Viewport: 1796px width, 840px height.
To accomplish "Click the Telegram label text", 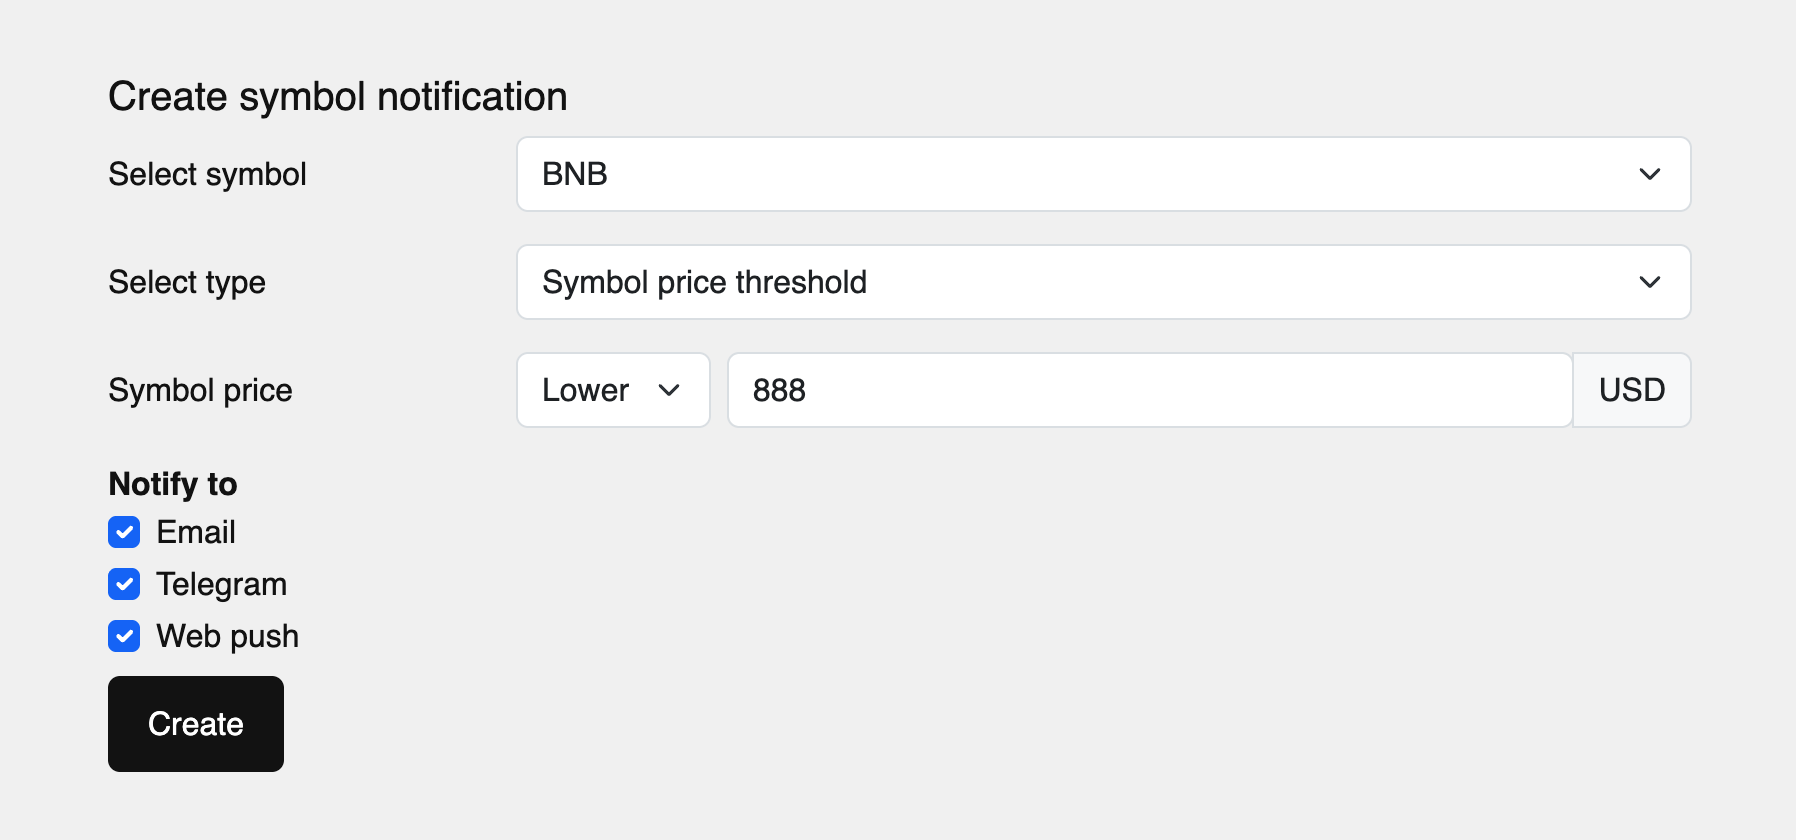I will 221,584.
